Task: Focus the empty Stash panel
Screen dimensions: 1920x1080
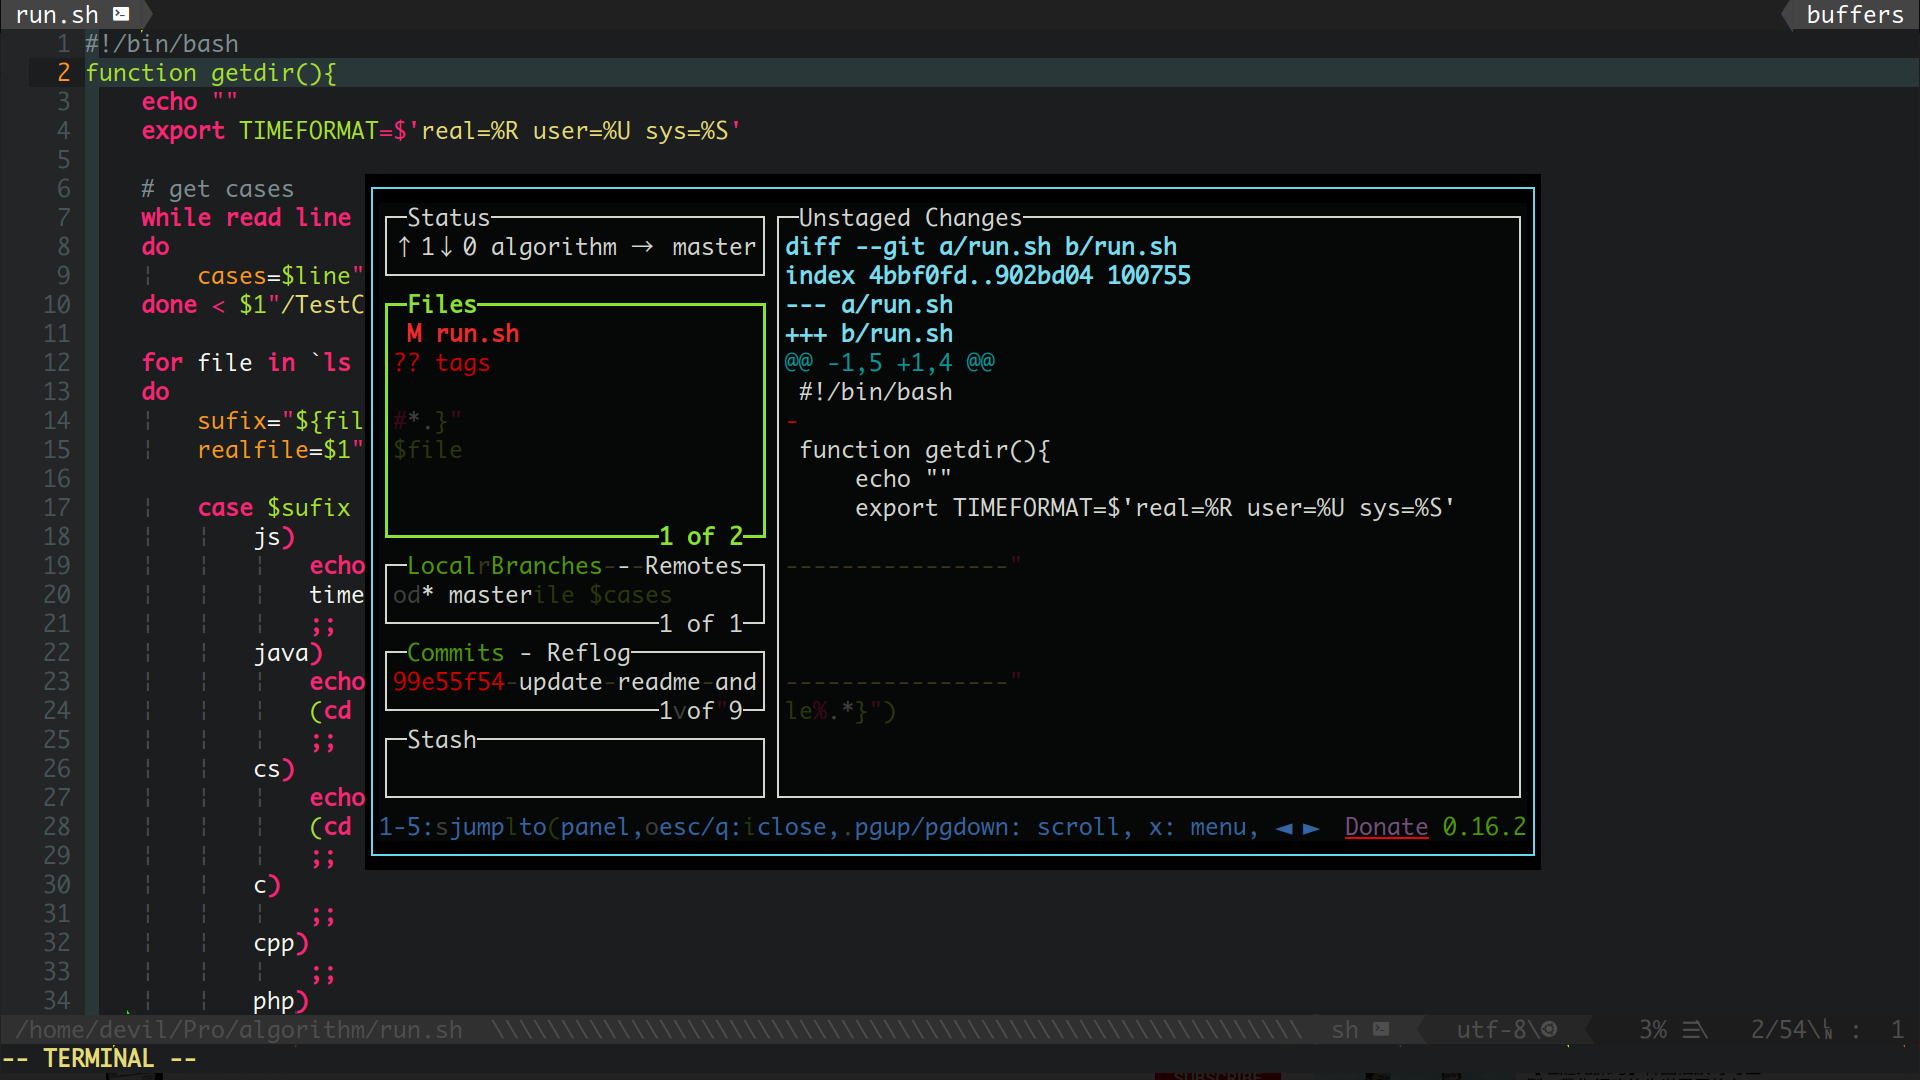Action: 574,770
